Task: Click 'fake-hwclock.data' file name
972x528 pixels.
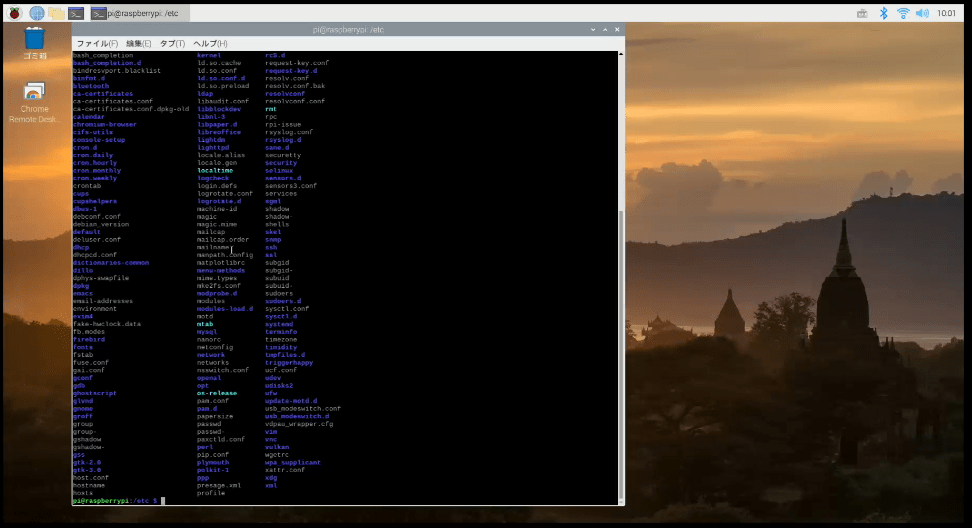Action: (x=107, y=324)
